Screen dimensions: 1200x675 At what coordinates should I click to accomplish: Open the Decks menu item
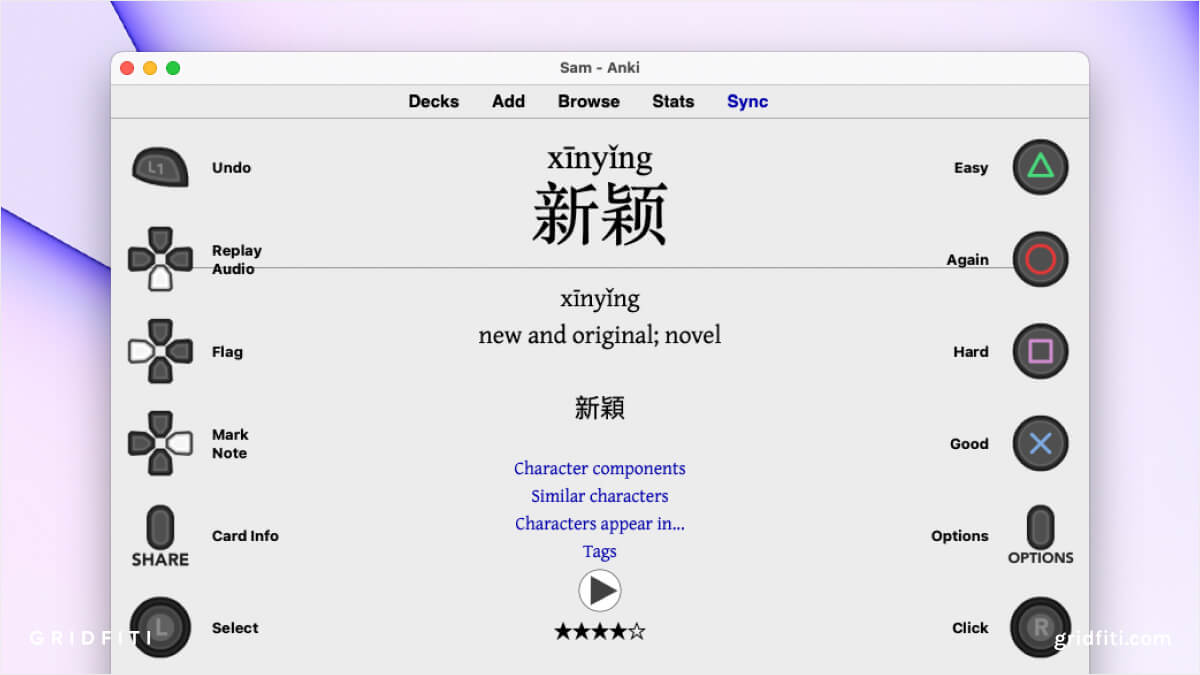pyautogui.click(x=434, y=101)
